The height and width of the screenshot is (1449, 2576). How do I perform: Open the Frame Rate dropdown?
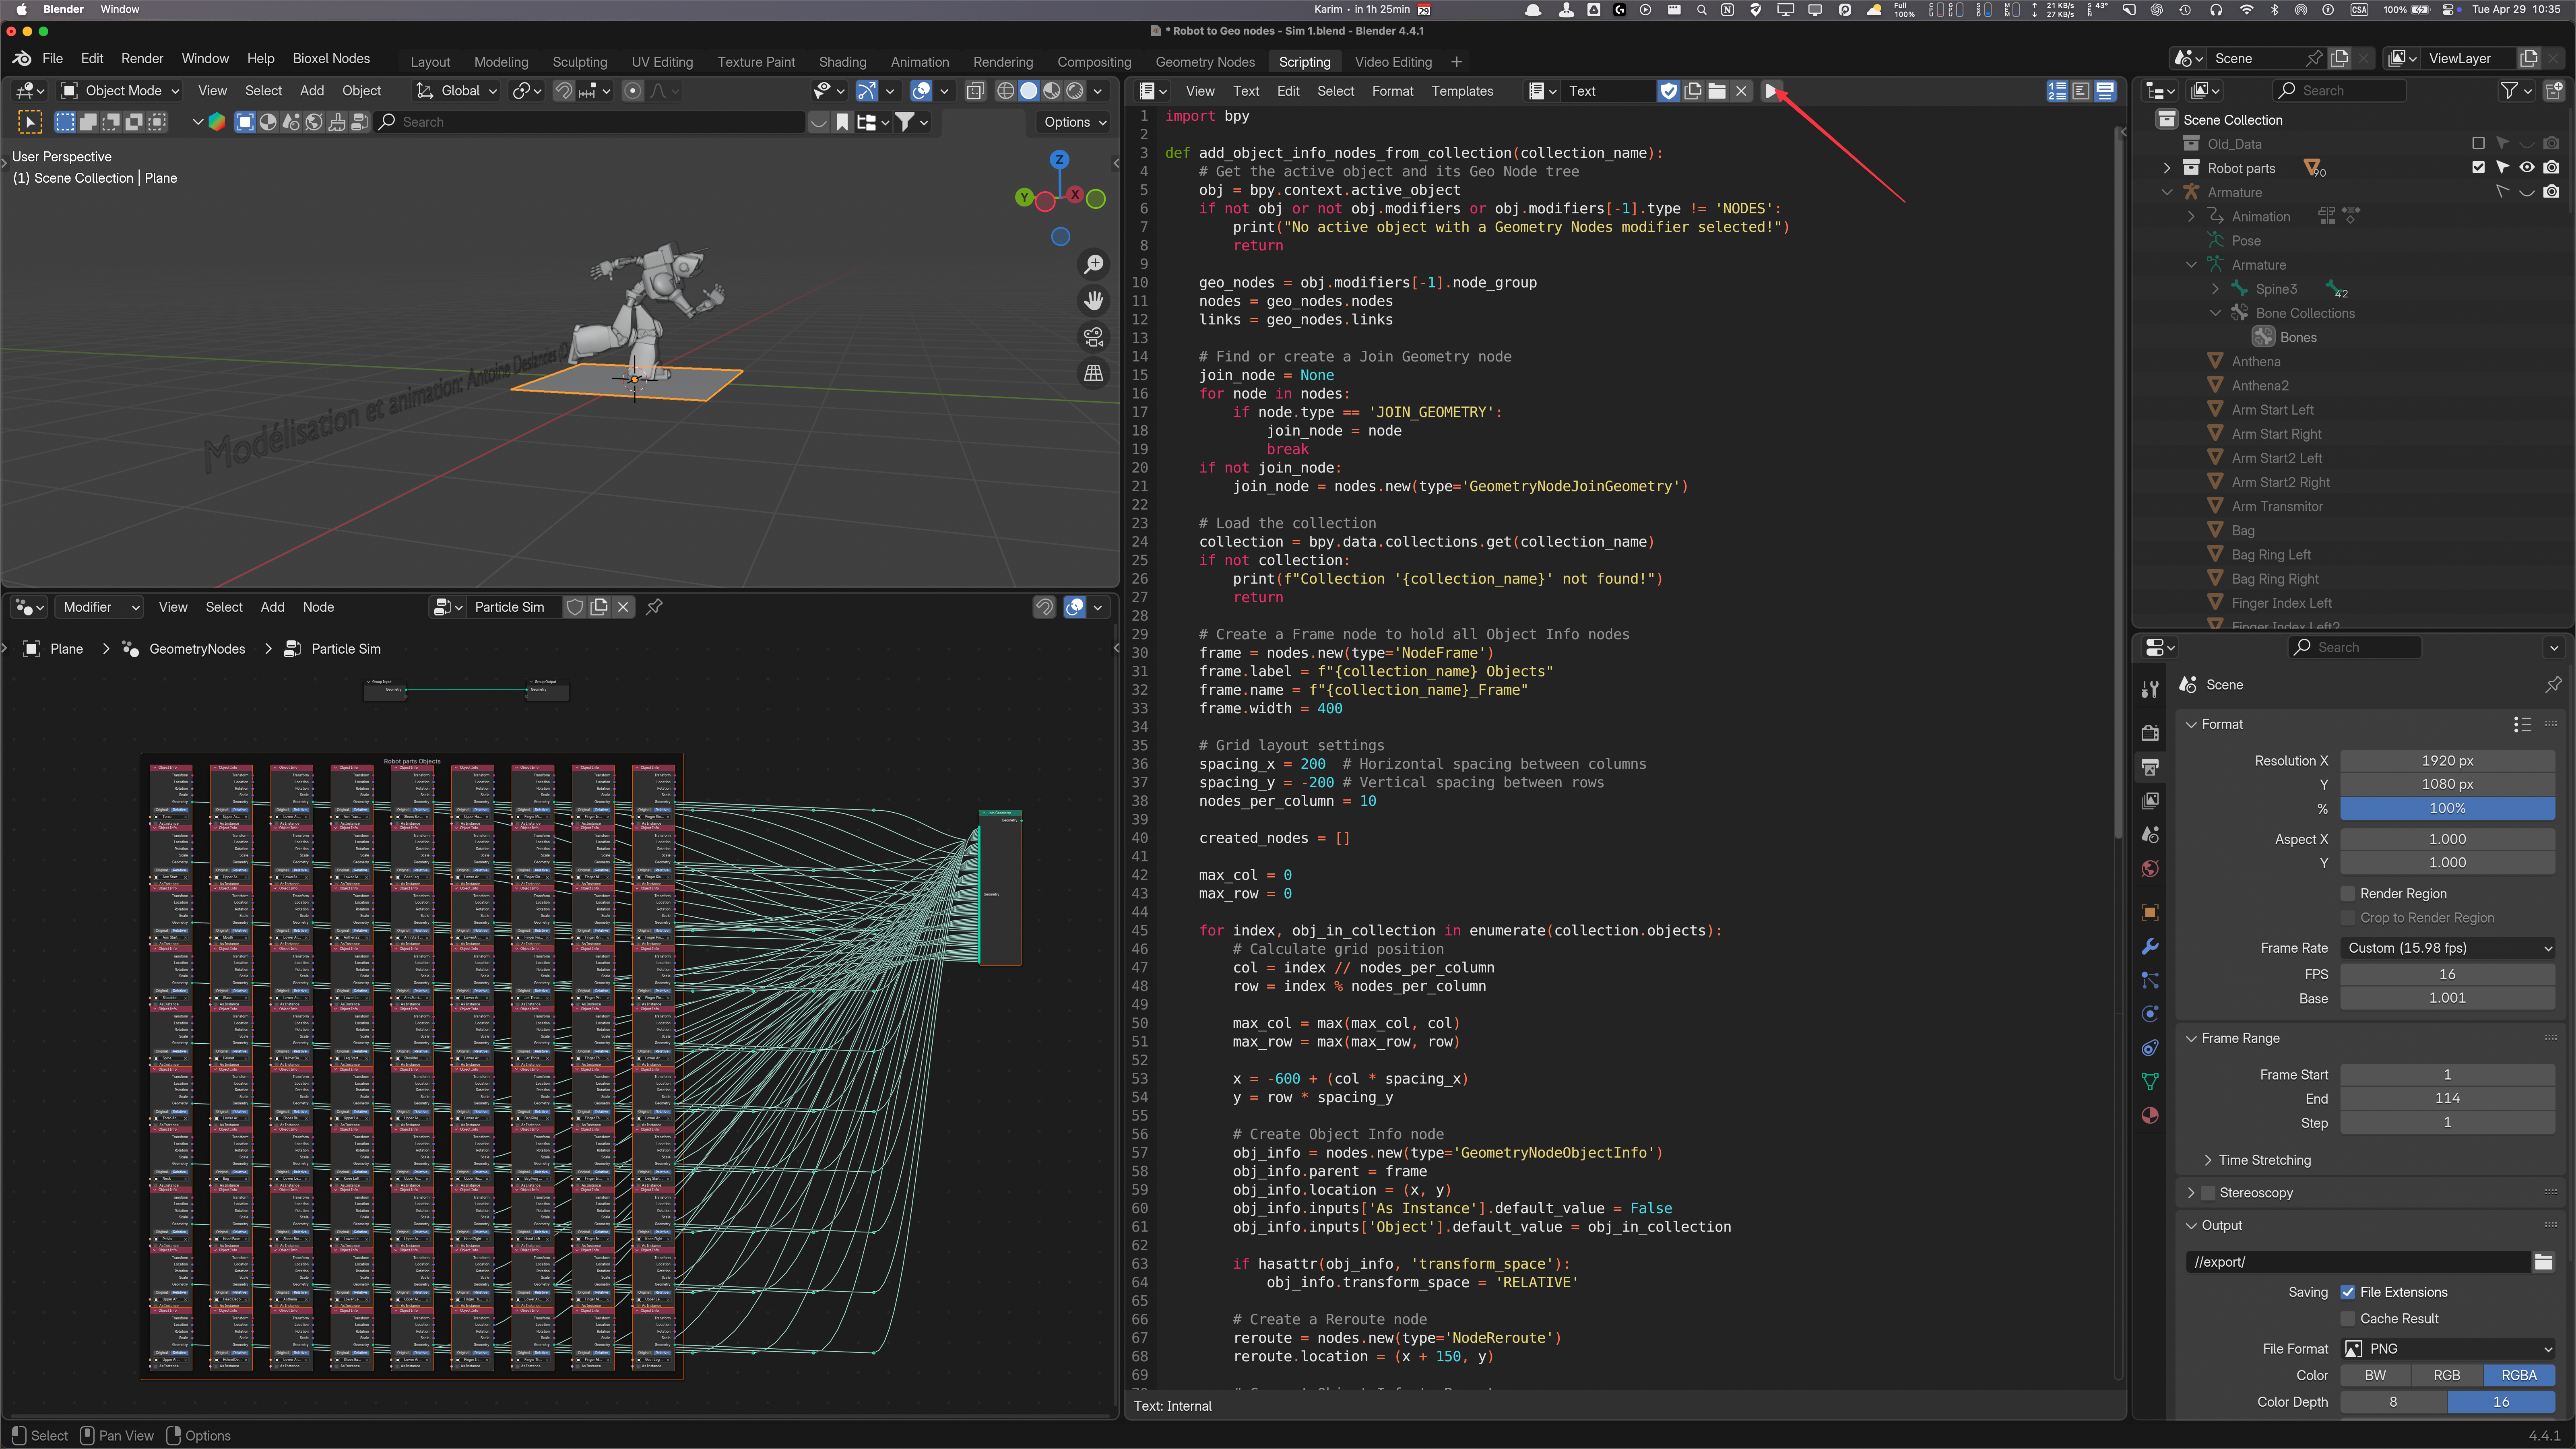[x=2448, y=948]
